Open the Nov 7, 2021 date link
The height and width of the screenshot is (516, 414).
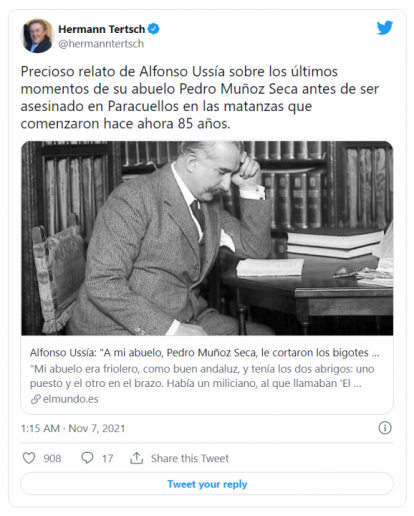coord(97,428)
